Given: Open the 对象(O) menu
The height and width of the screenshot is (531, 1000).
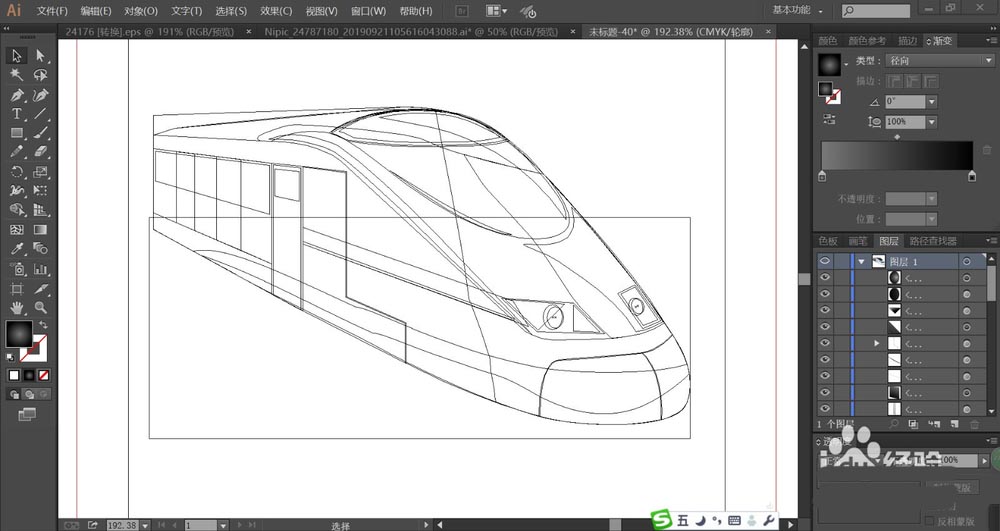Looking at the screenshot, I should pos(141,11).
